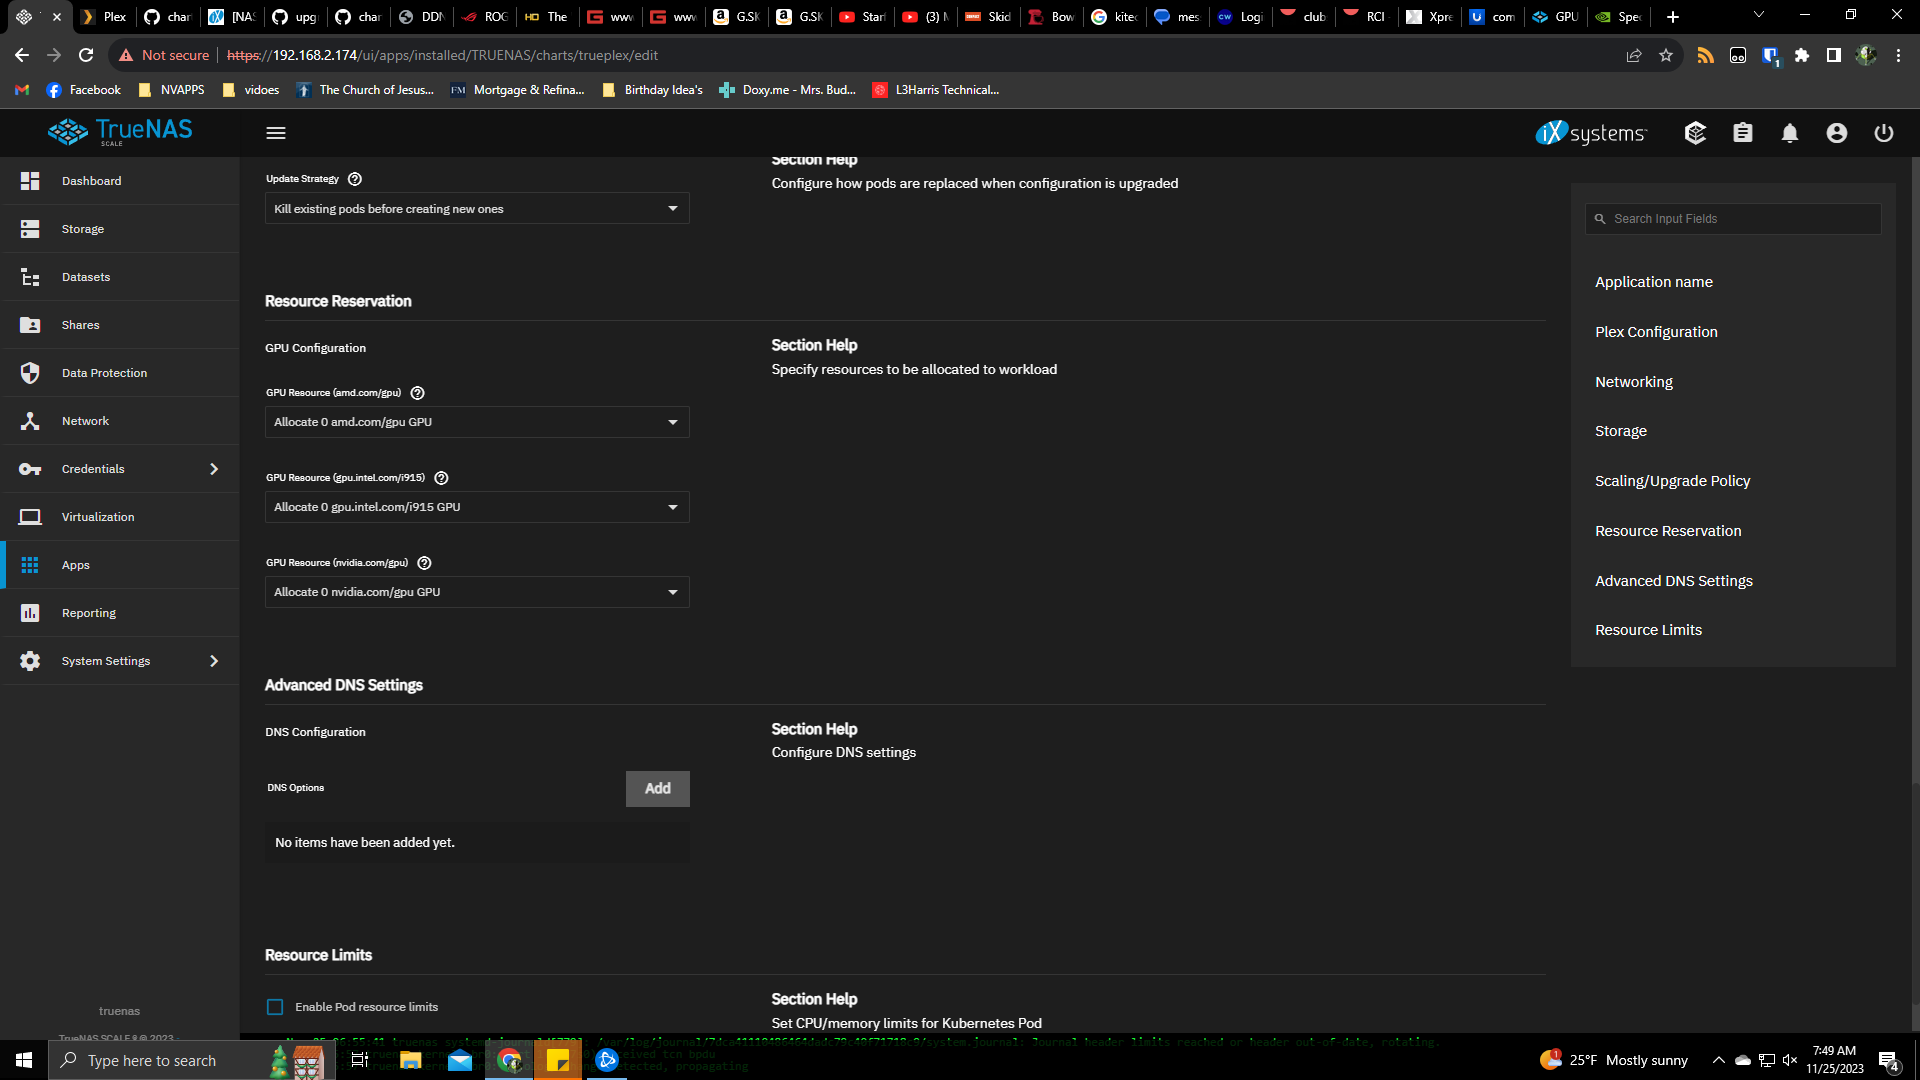Screen dimensions: 1920x1080
Task: Click the TrueCommand status icon in header
Action: (1695, 133)
